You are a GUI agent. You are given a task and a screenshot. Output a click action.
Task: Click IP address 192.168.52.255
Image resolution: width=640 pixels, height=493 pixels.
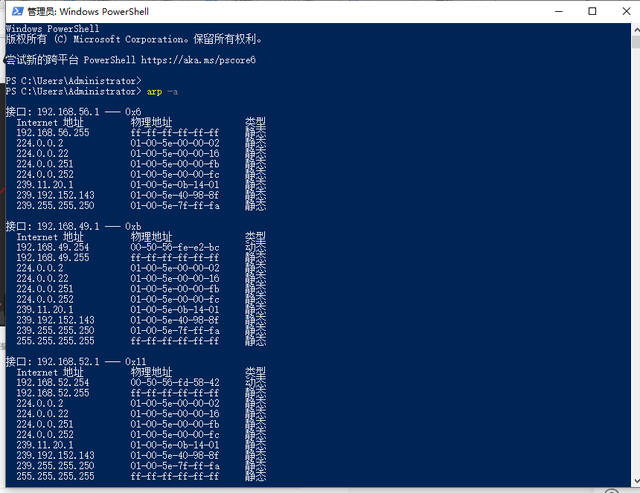(53, 393)
